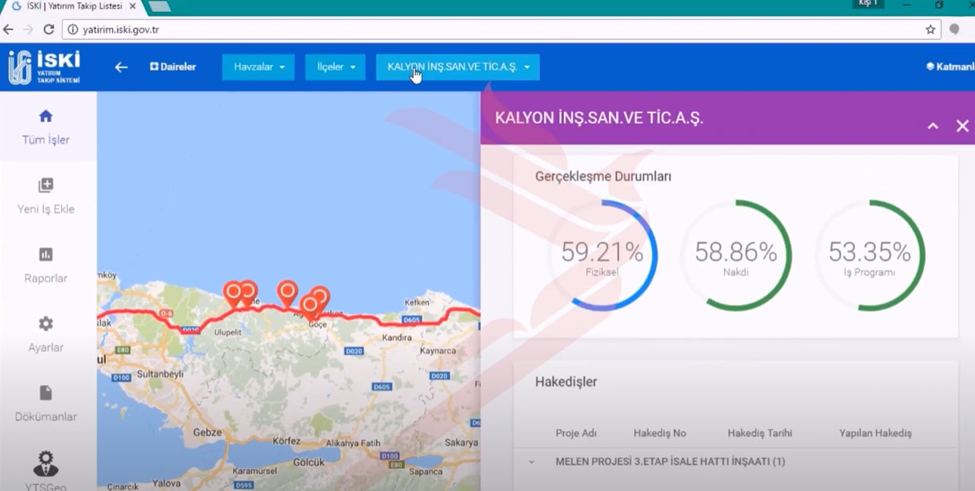The image size is (975, 491).
Task: Click the Fiziksel 59.21% progress gauge
Action: point(602,255)
